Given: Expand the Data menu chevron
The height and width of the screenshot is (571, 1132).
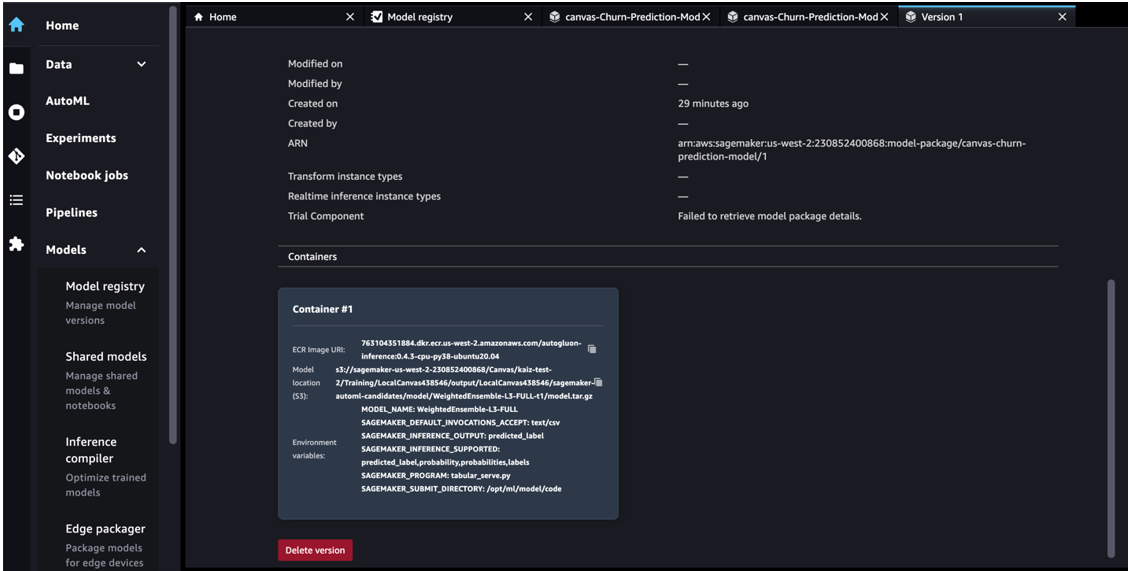Looking at the screenshot, I should tap(142, 64).
